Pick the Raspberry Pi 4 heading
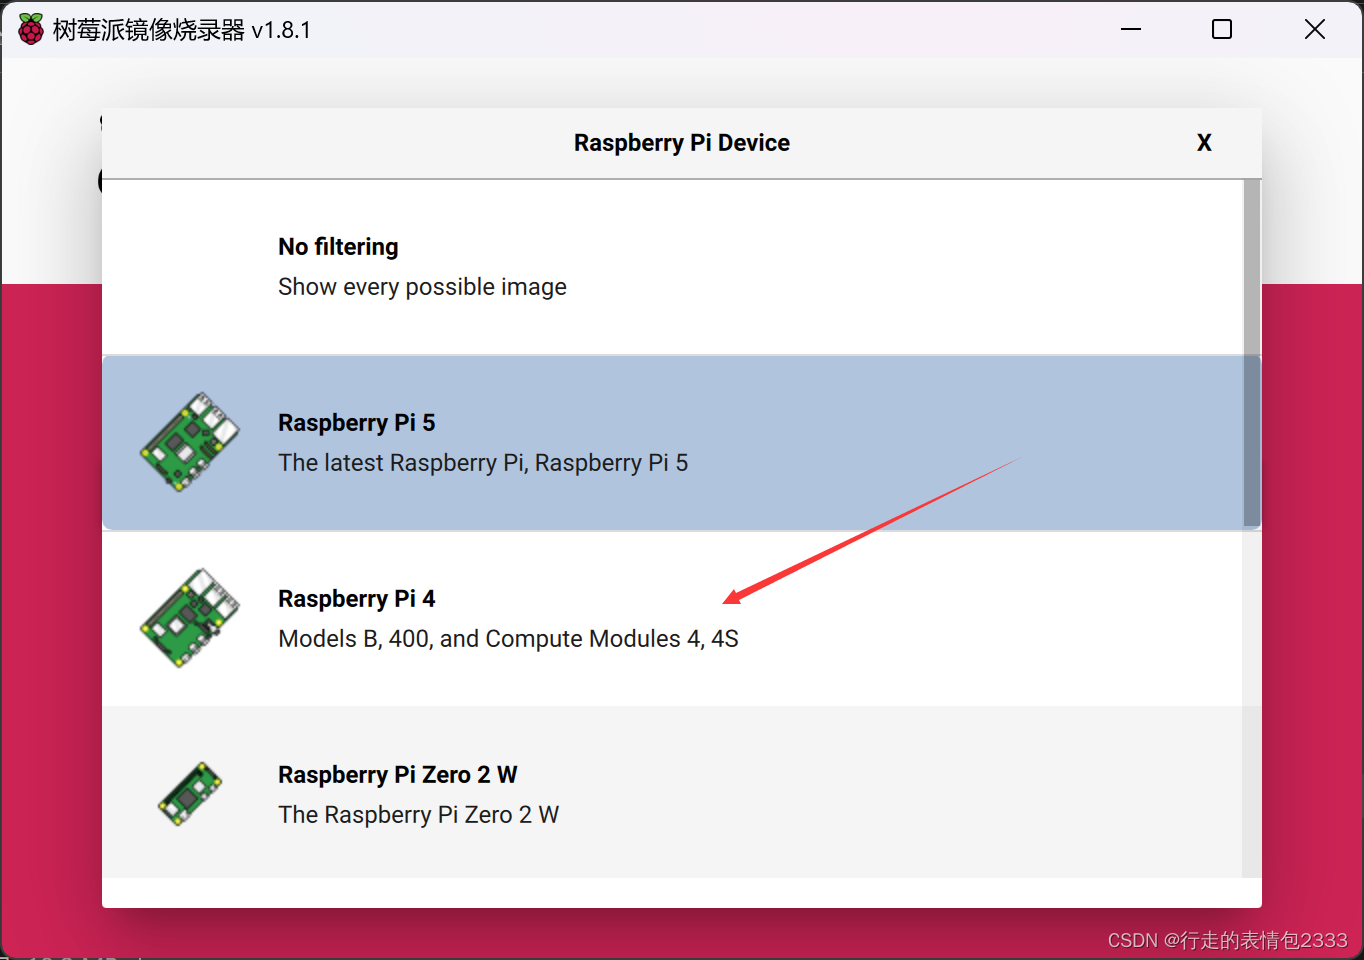1364x960 pixels. point(357,599)
